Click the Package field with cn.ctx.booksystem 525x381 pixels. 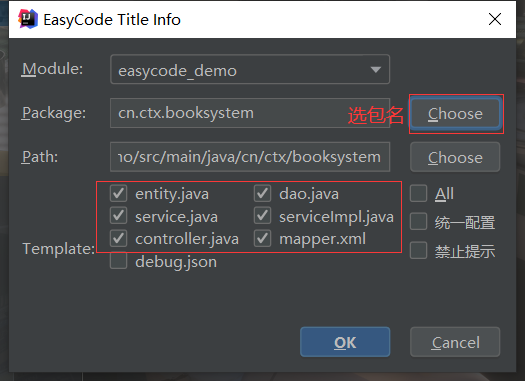pyautogui.click(x=250, y=113)
